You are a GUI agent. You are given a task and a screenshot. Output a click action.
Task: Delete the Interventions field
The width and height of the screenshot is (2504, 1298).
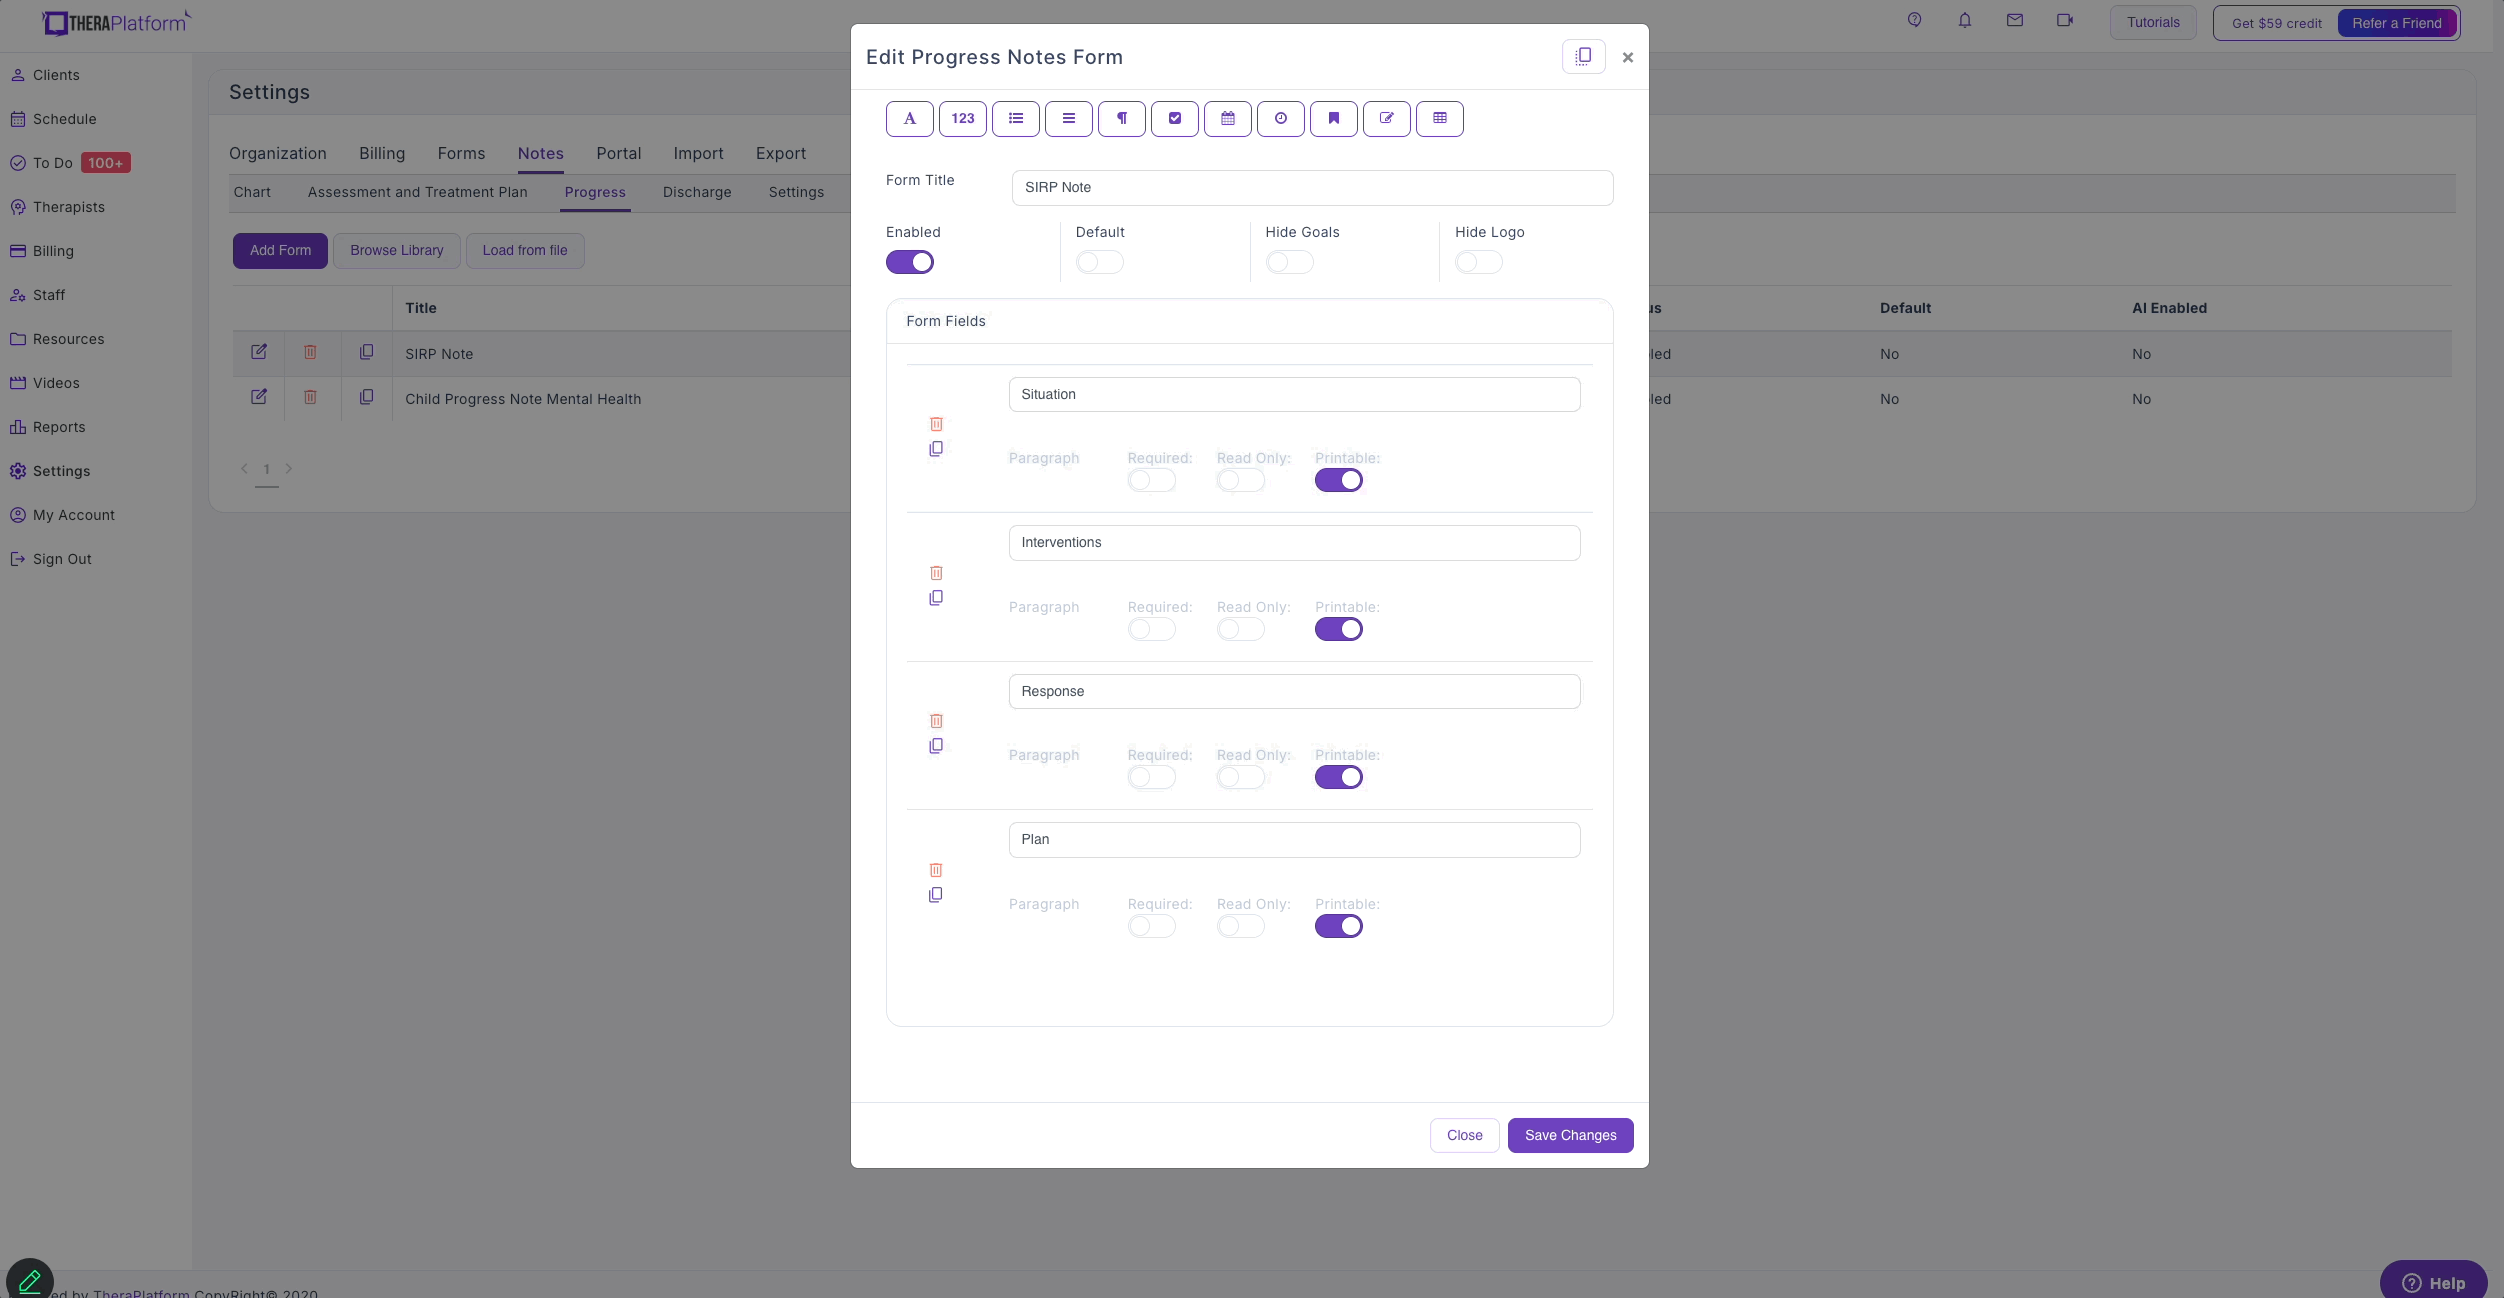(x=936, y=573)
